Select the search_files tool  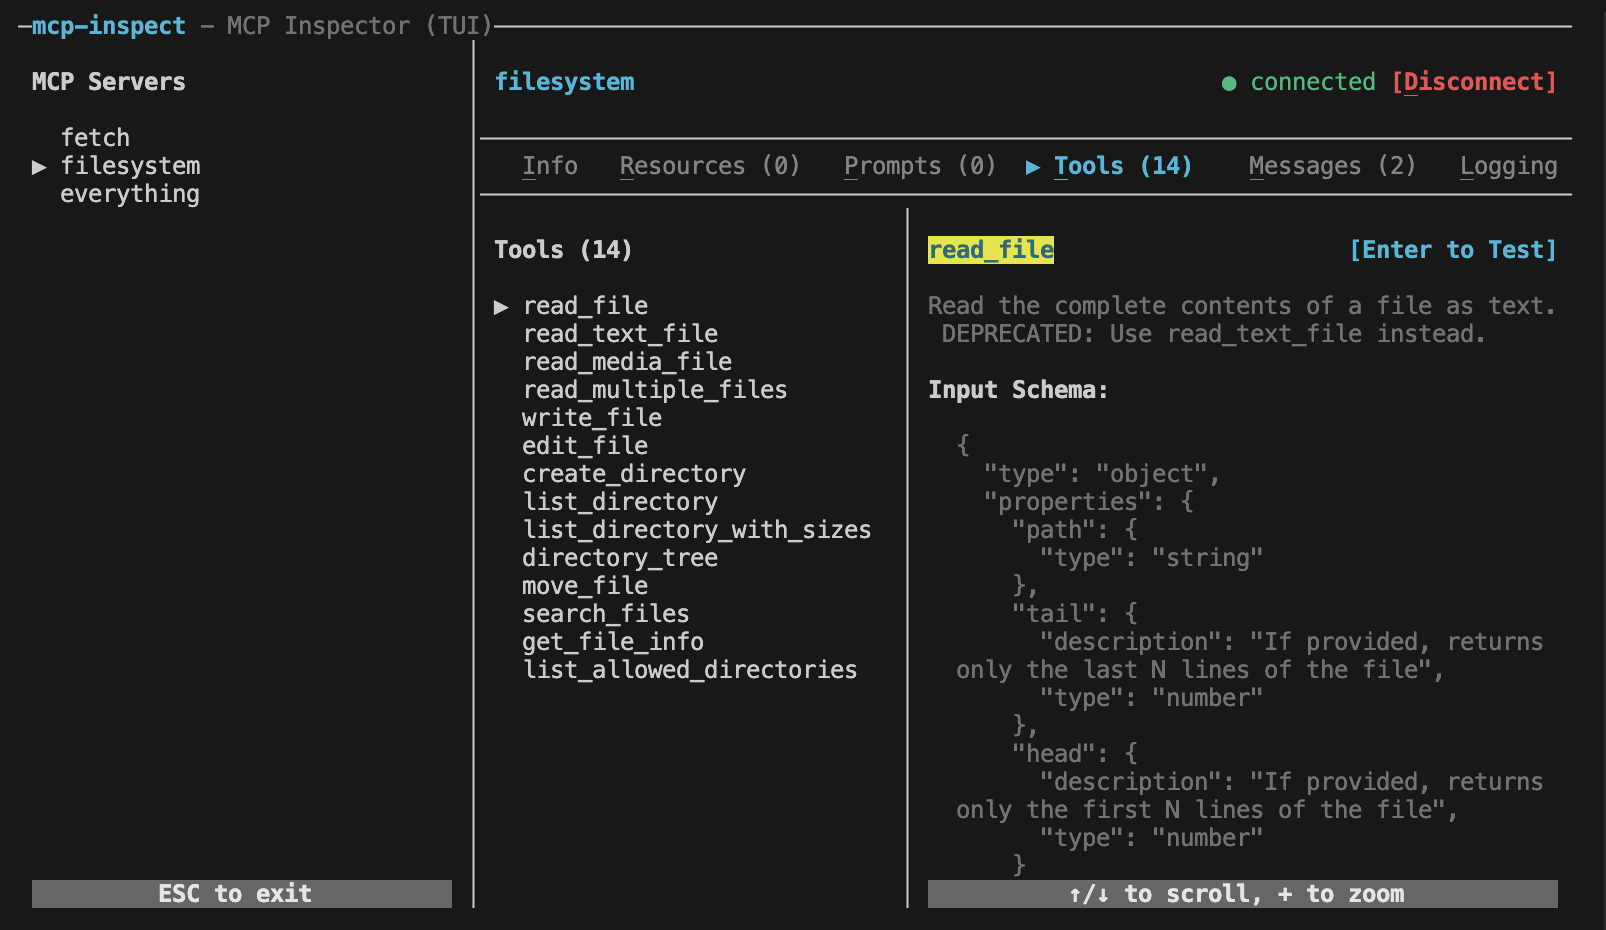pos(605,614)
